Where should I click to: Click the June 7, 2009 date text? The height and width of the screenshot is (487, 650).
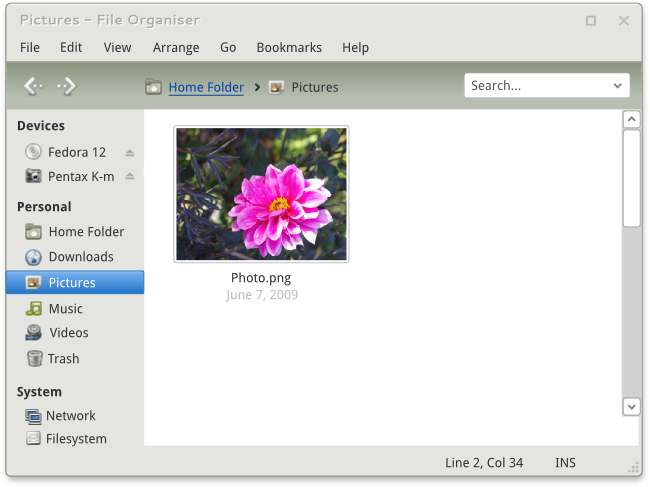click(x=262, y=295)
